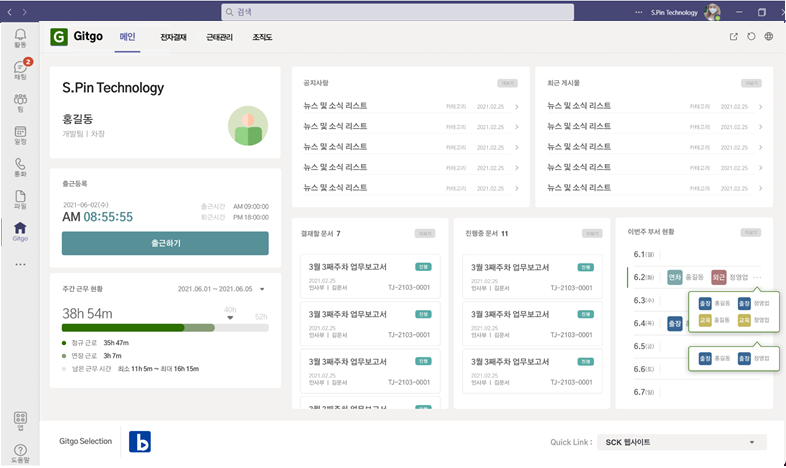The height and width of the screenshot is (468, 786).
Task: Open the 활동 activity bell icon
Action: 20,38
